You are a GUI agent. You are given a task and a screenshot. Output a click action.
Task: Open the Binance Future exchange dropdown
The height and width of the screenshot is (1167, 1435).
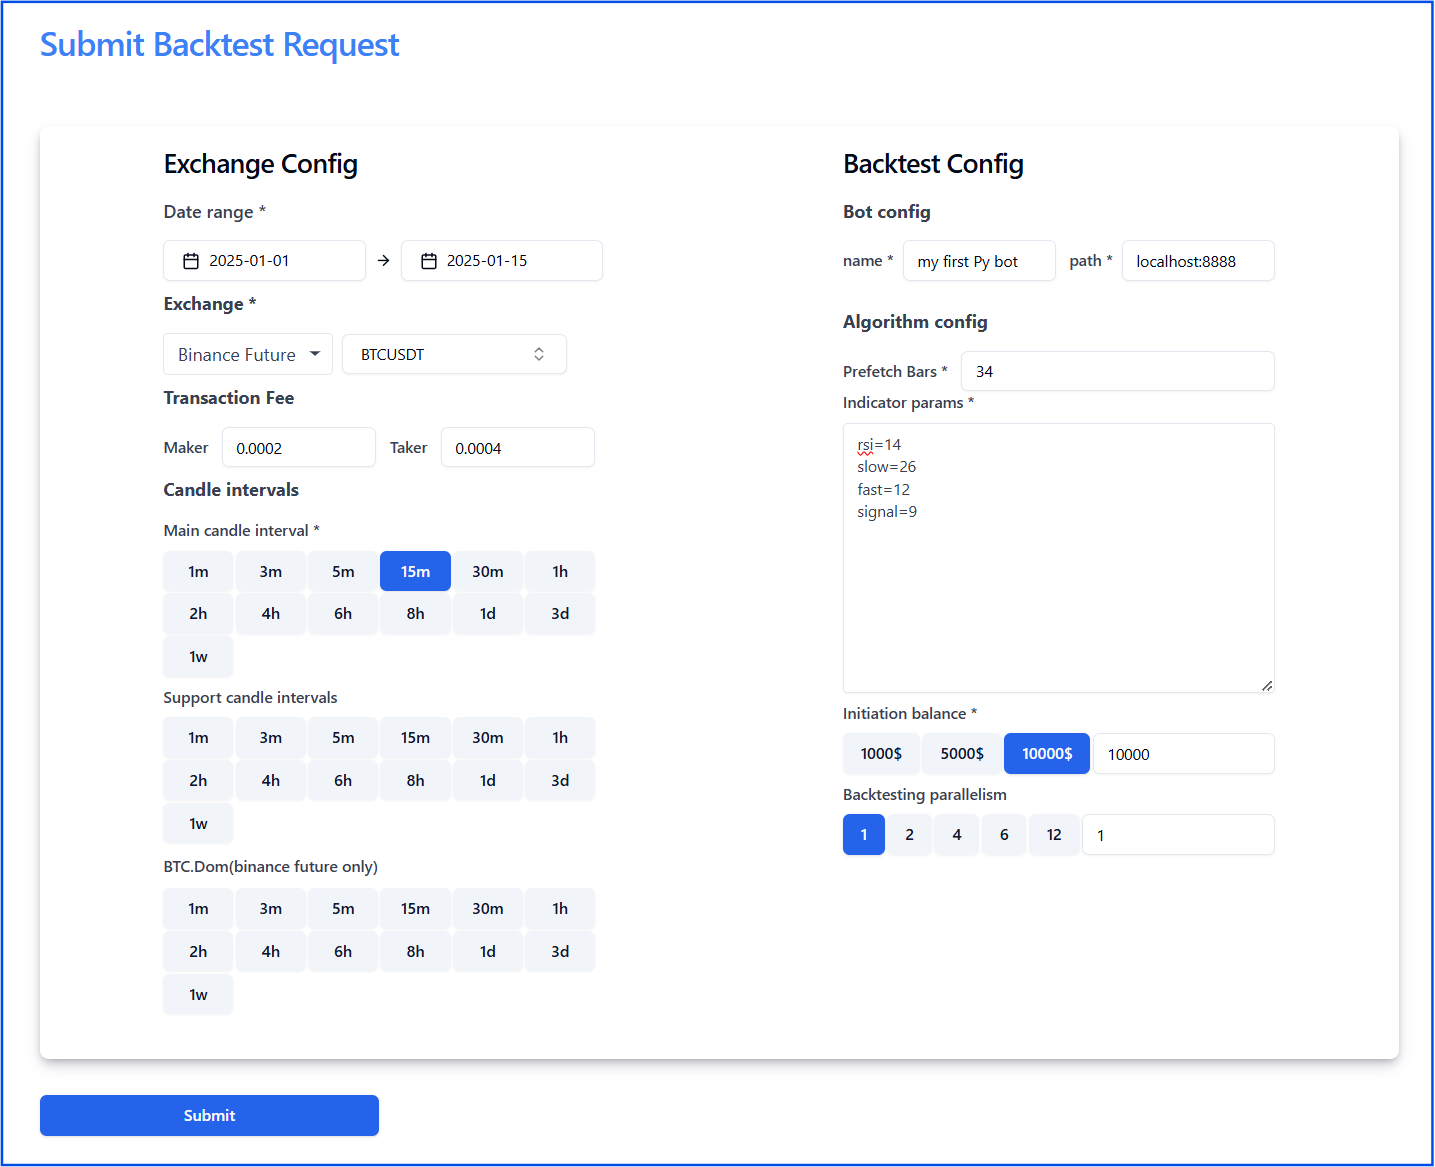point(248,355)
